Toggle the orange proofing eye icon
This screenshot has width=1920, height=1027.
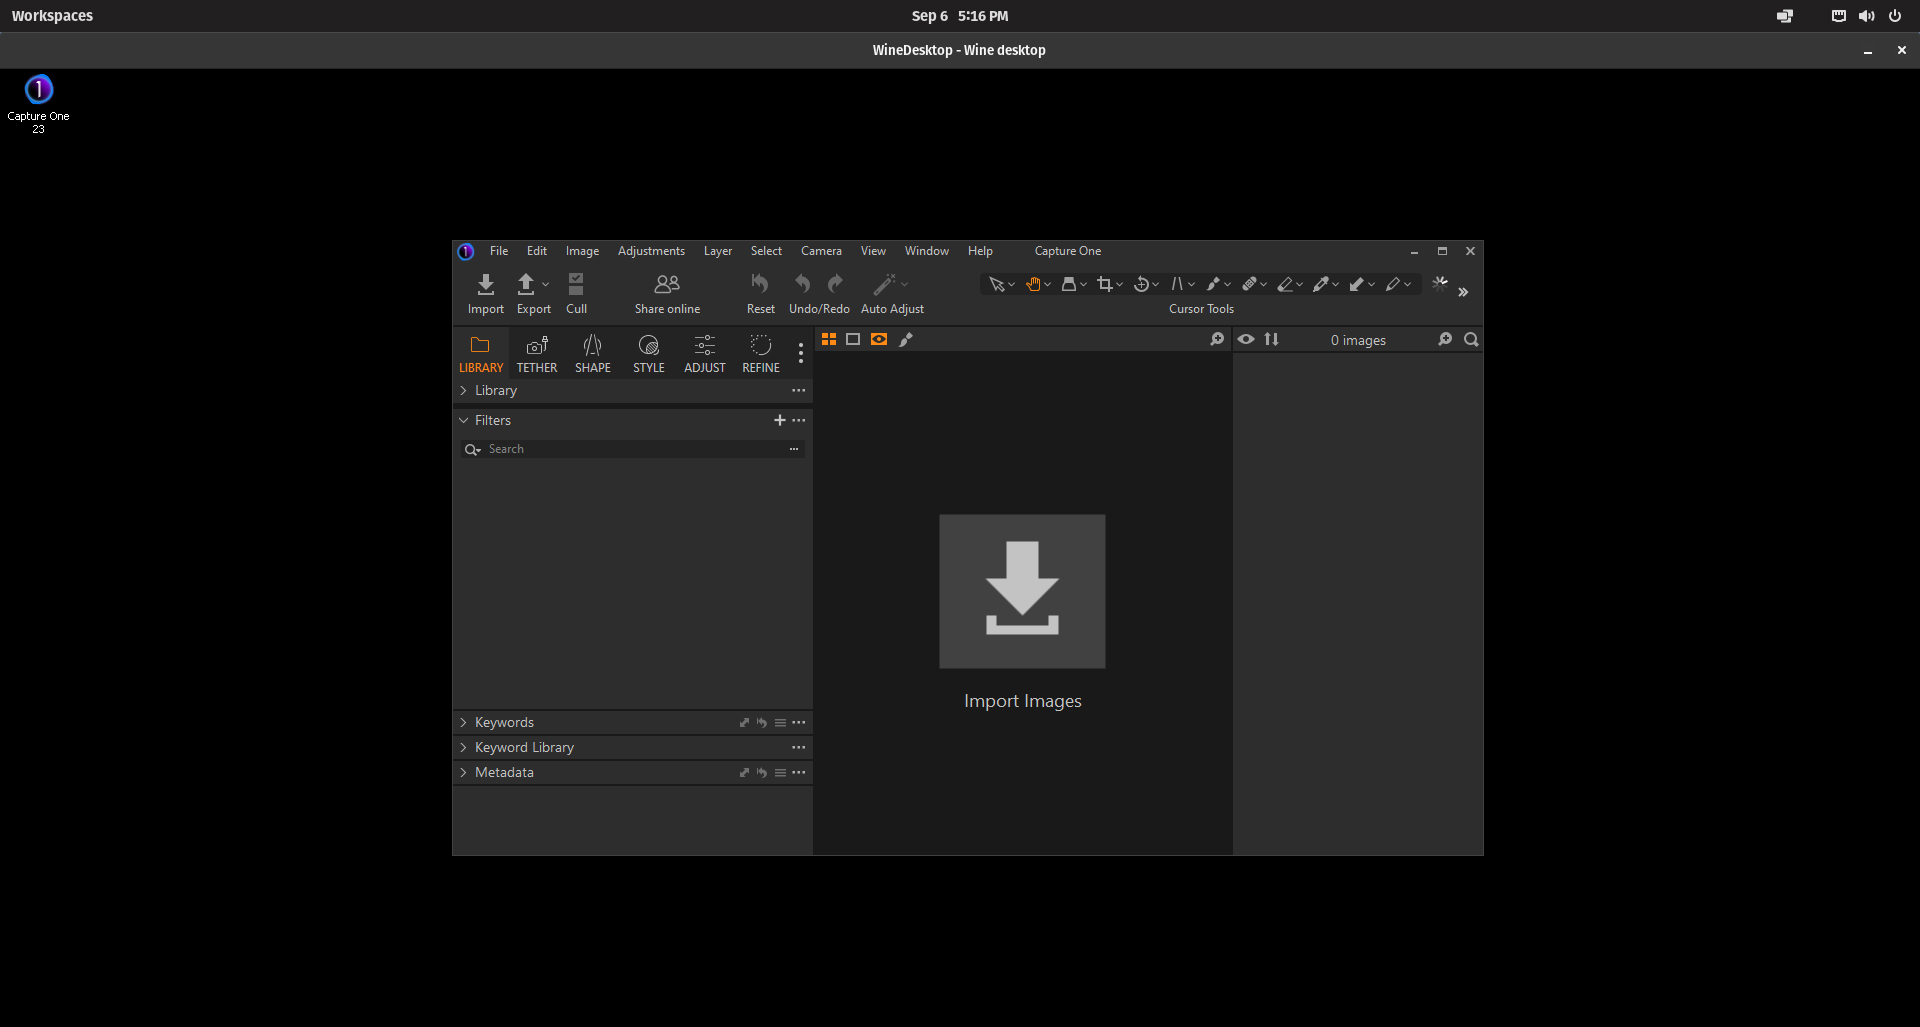click(x=879, y=340)
